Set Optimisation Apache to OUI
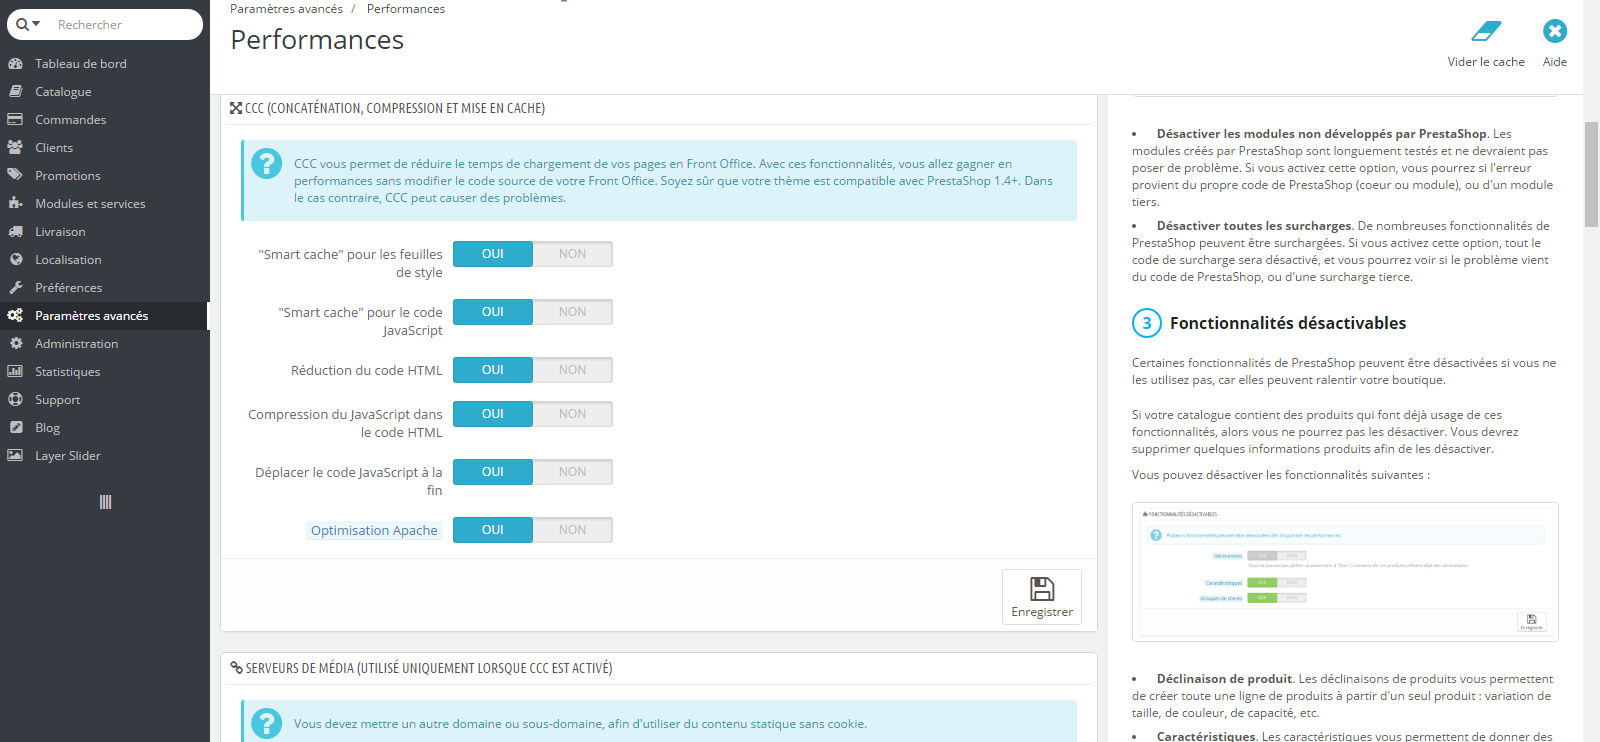1600x742 pixels. [x=493, y=530]
